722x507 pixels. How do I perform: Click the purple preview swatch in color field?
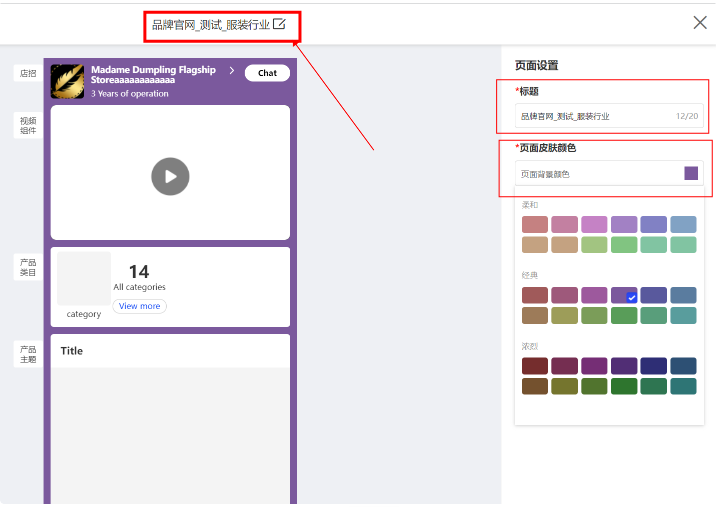[691, 173]
